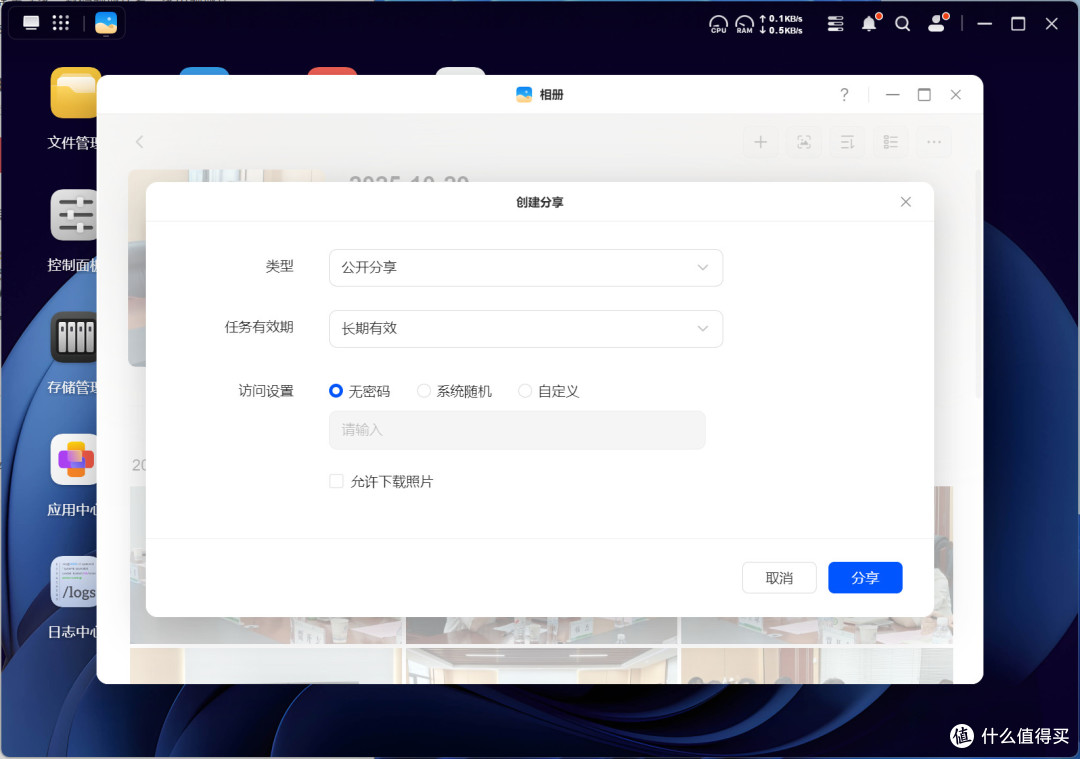Maximize the 相册 window
Screen dimensions: 1080x759
924,95
